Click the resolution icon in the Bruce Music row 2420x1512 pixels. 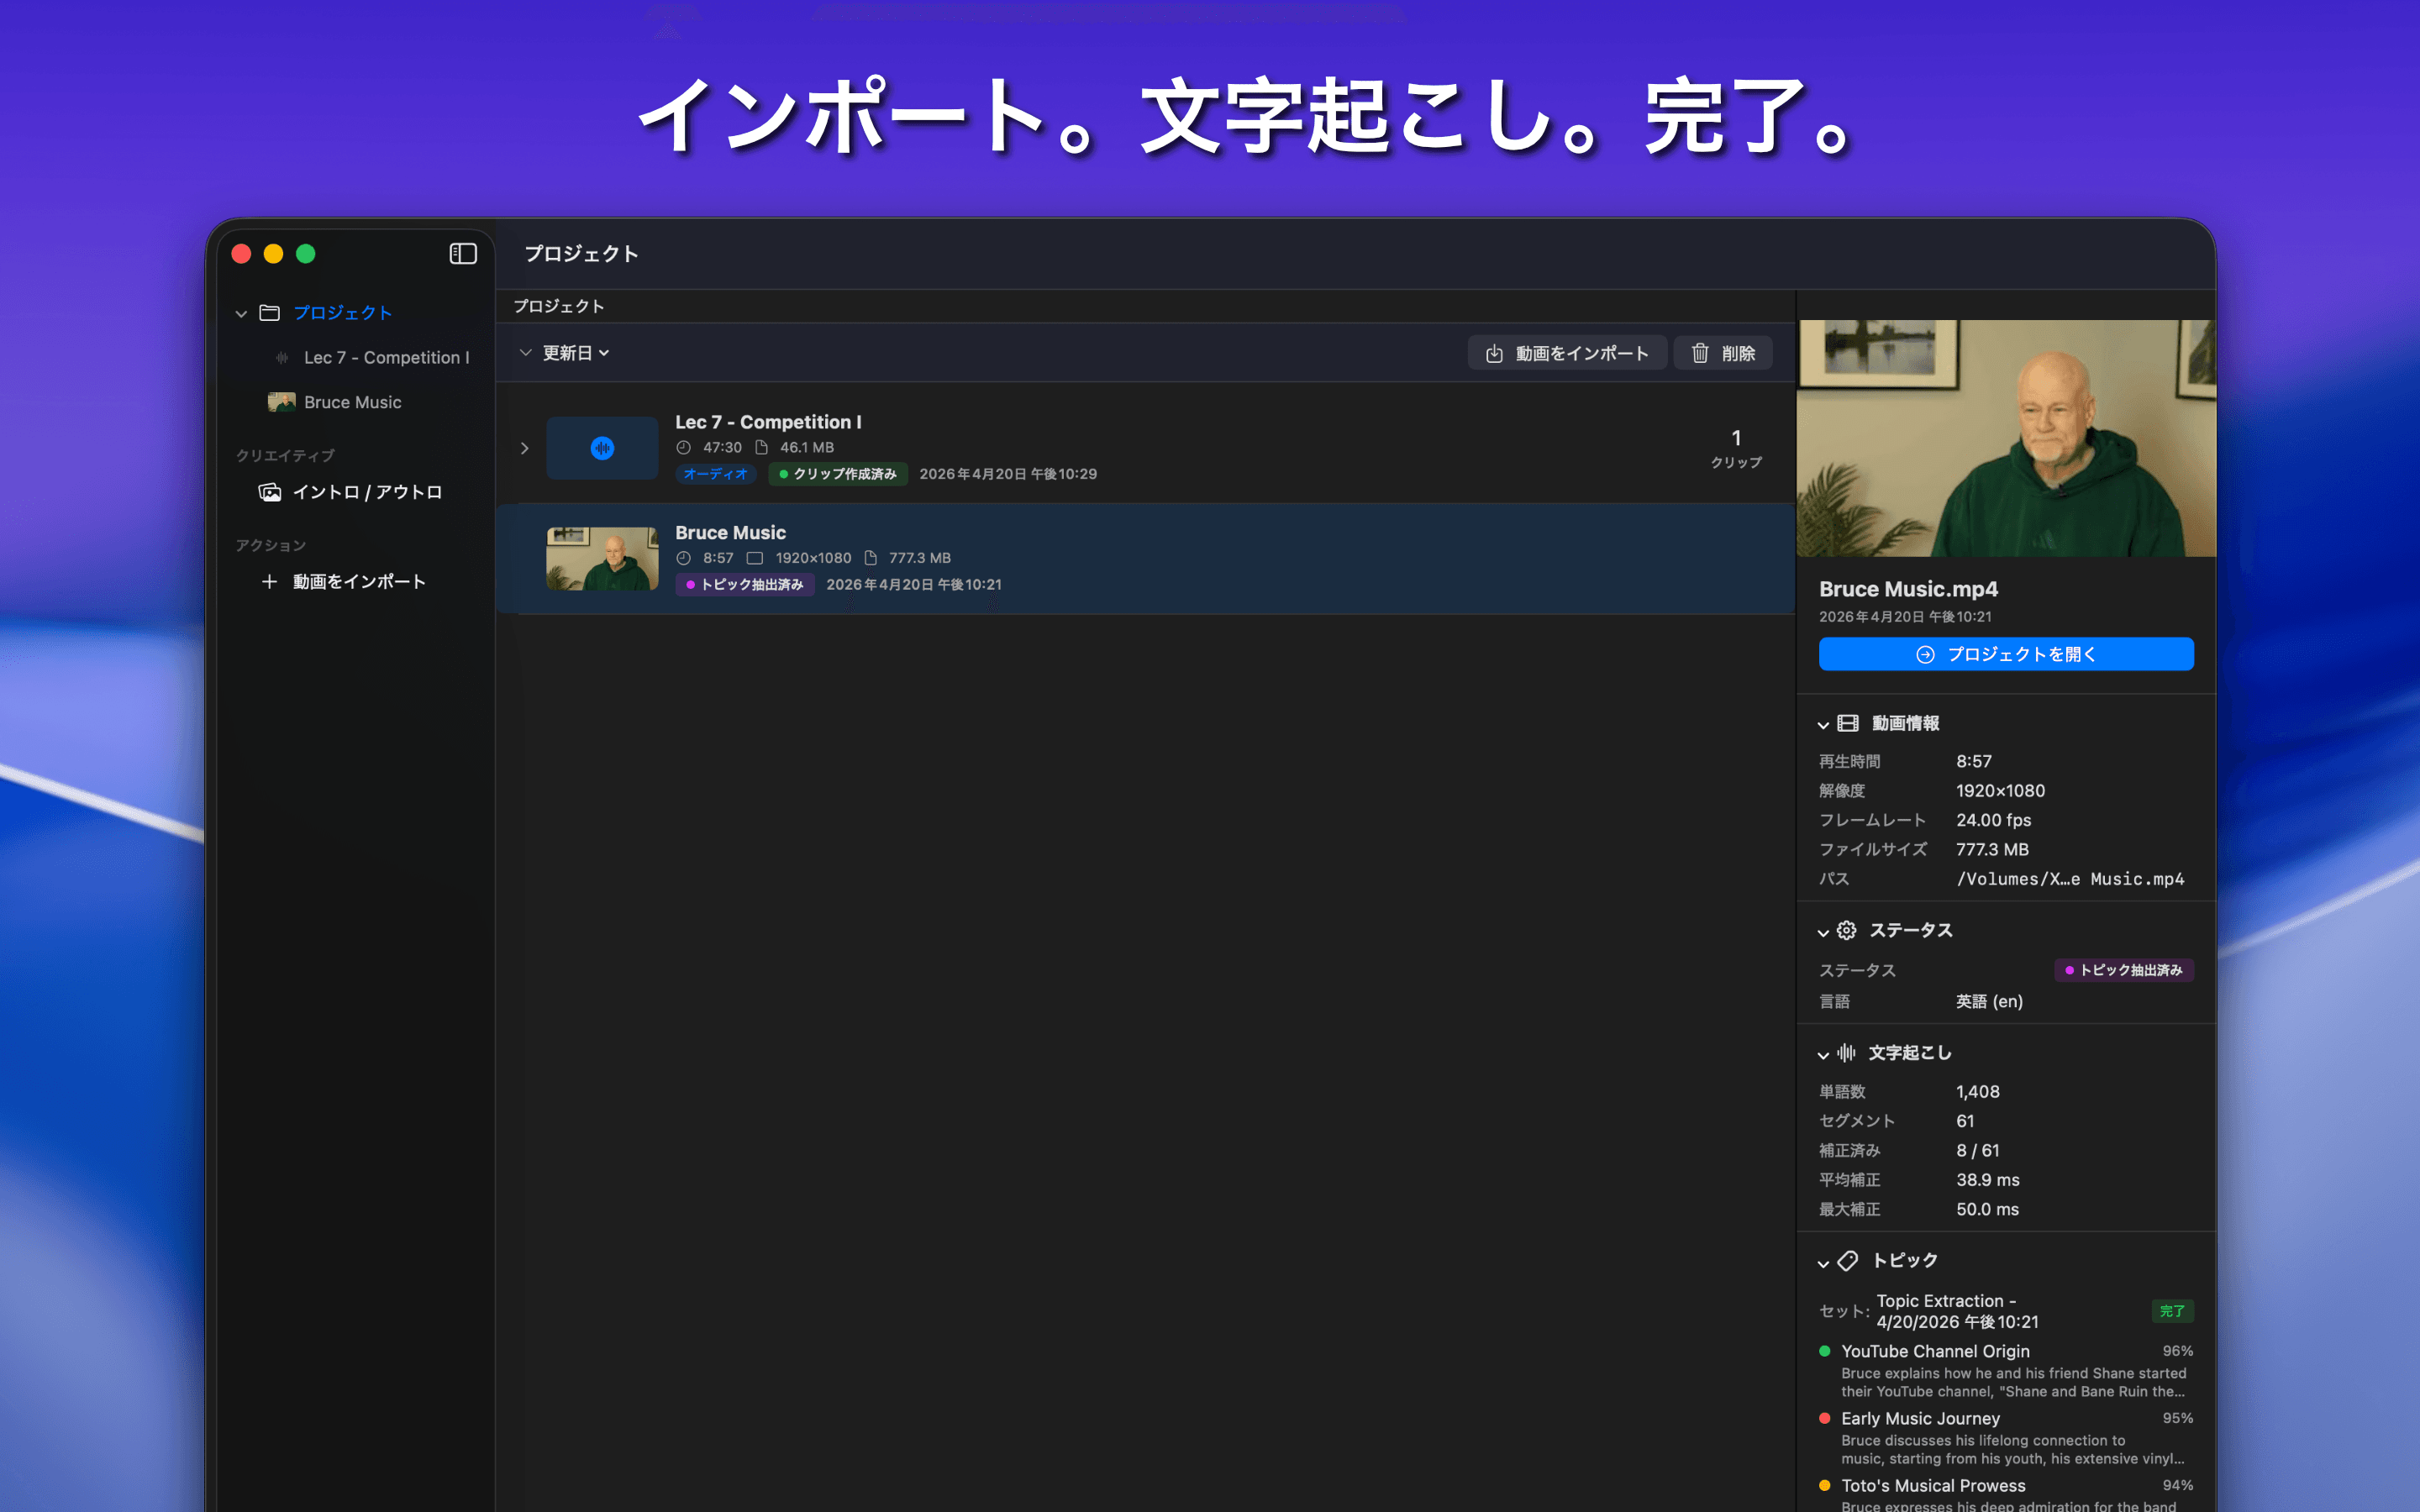[x=755, y=558]
